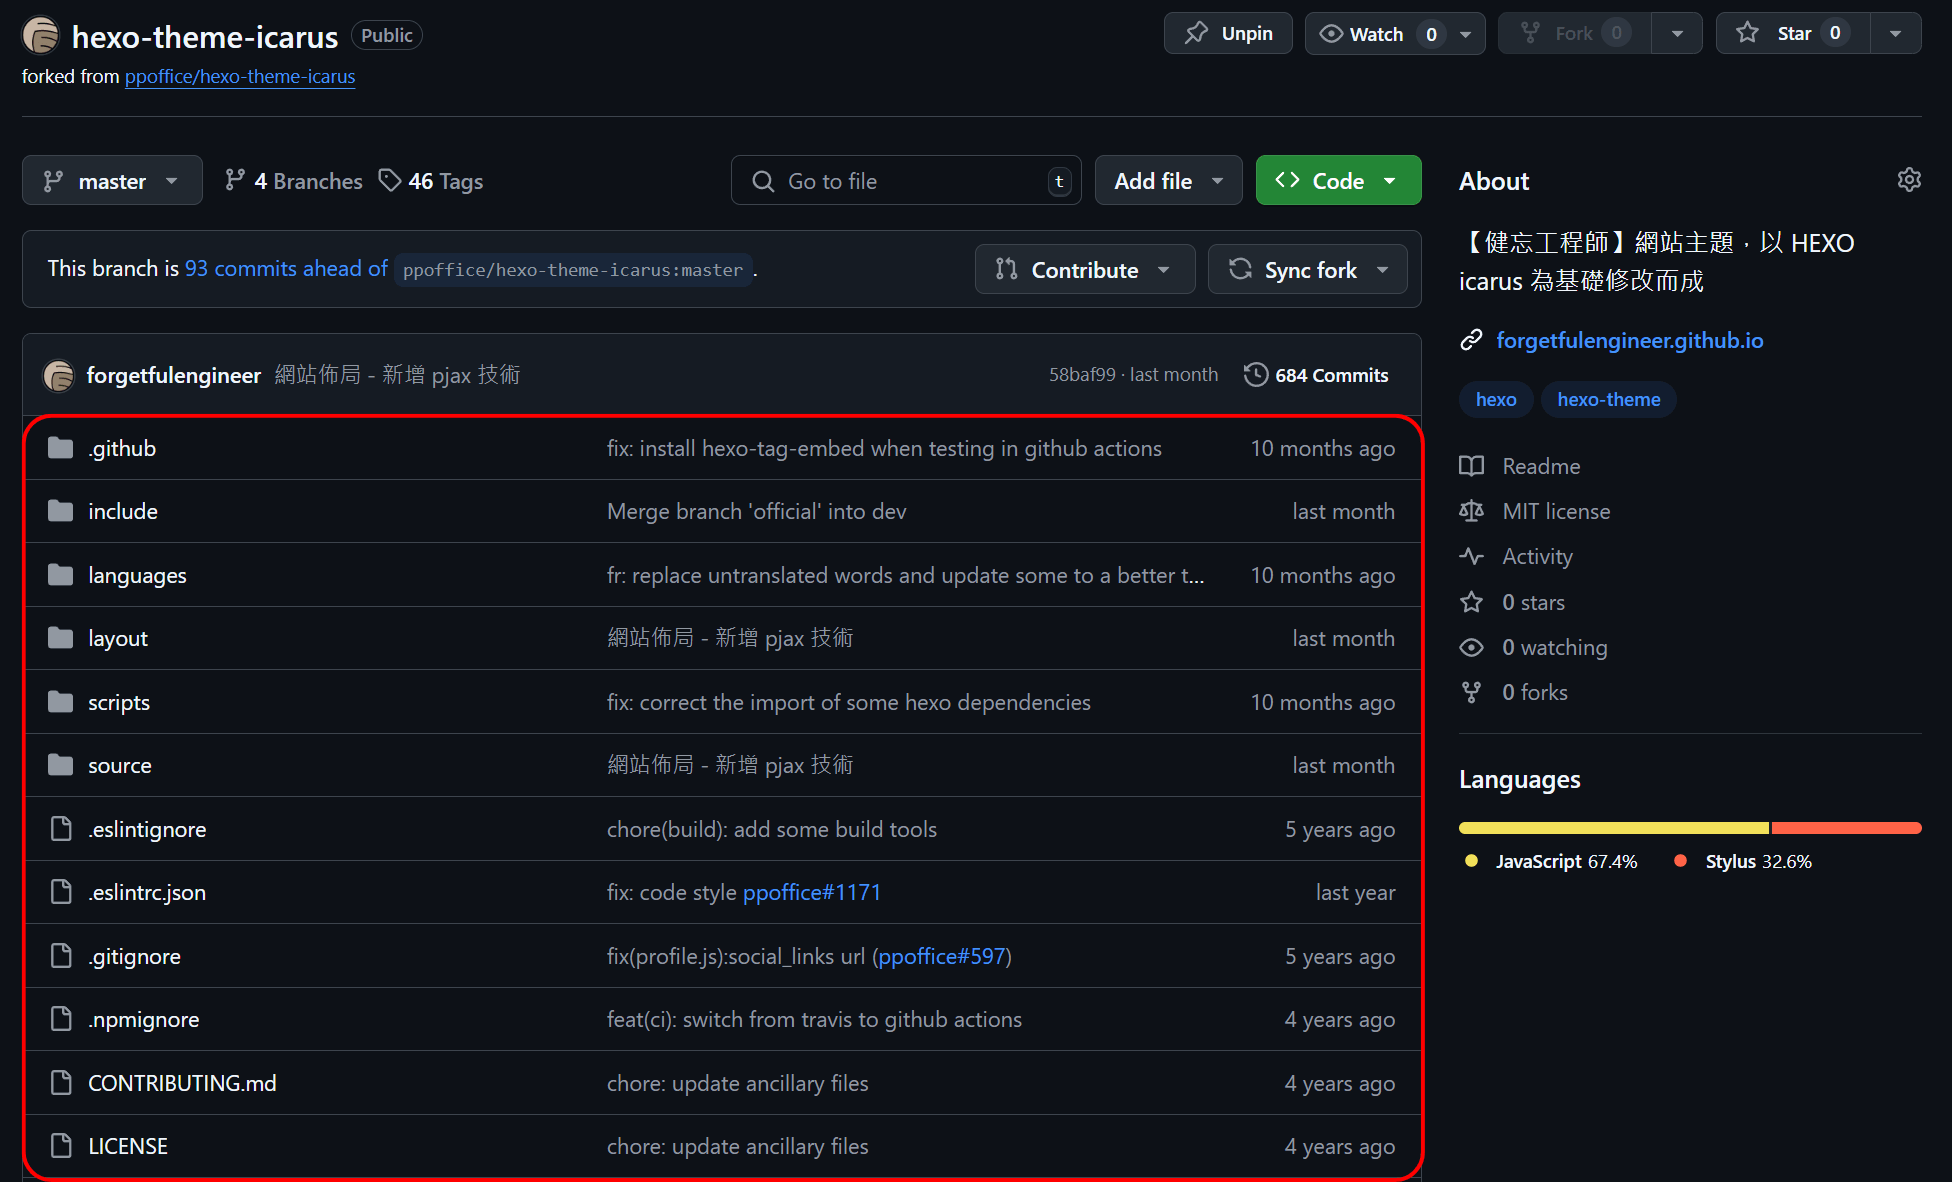This screenshot has height=1182, width=1952.
Task: Select the hexo topic tag
Action: click(1496, 400)
